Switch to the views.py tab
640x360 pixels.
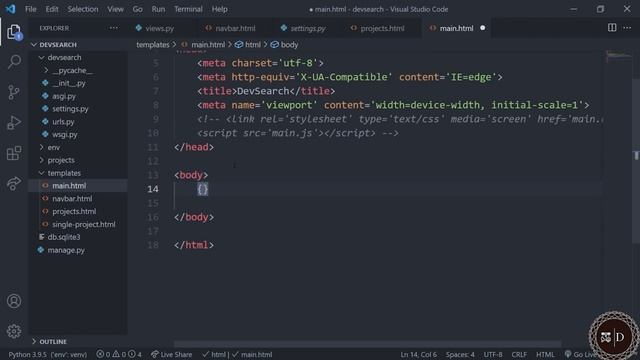pyautogui.click(x=160, y=28)
